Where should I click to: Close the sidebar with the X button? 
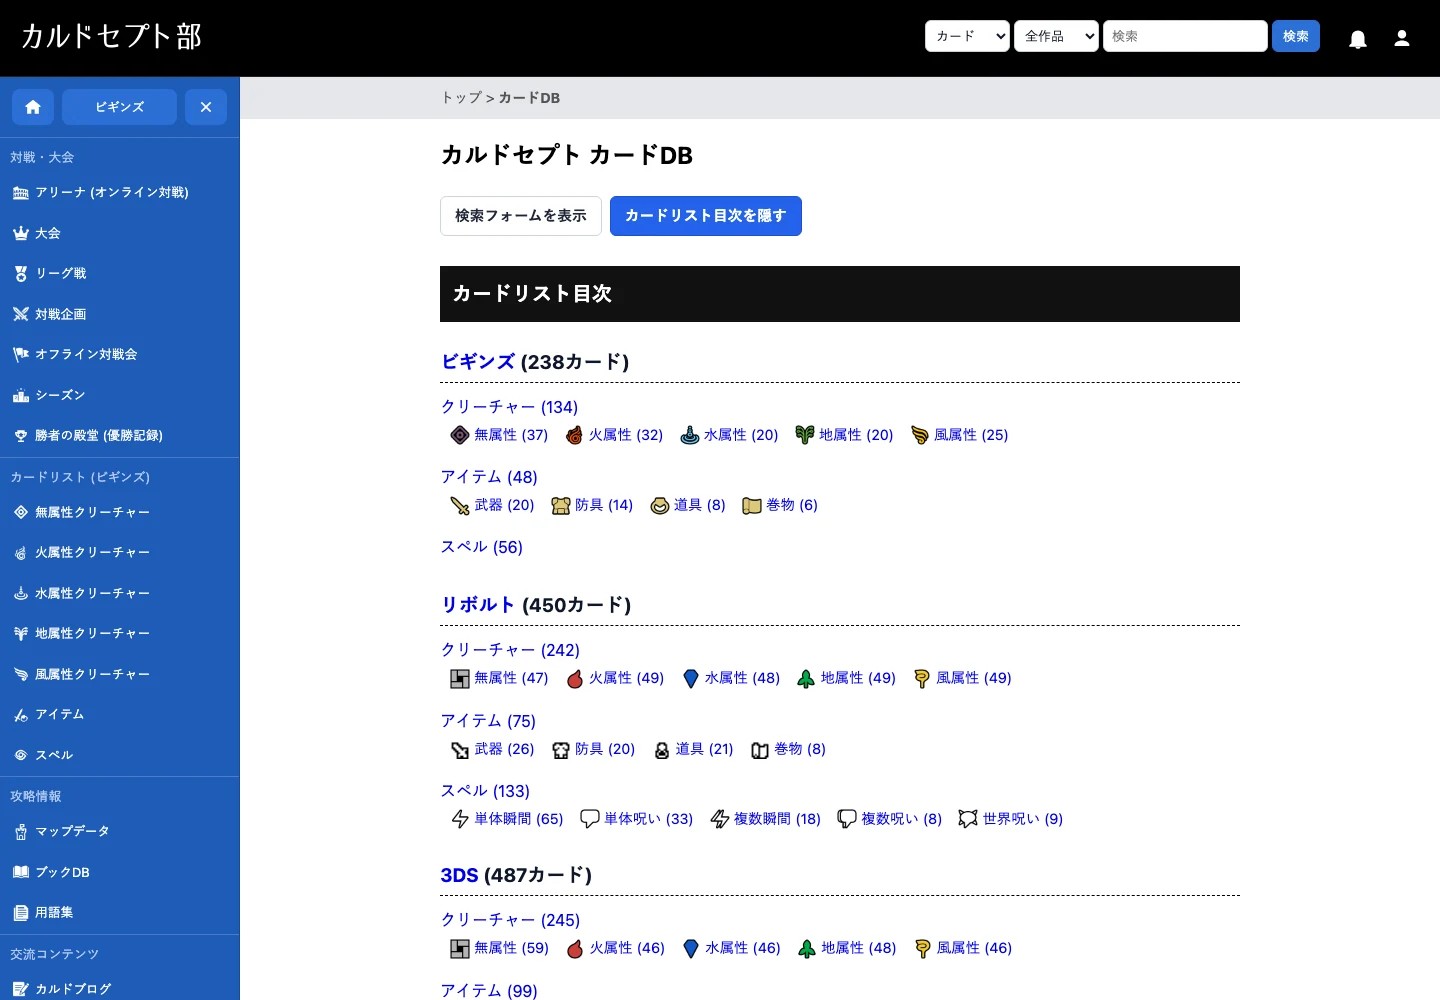[x=206, y=107]
